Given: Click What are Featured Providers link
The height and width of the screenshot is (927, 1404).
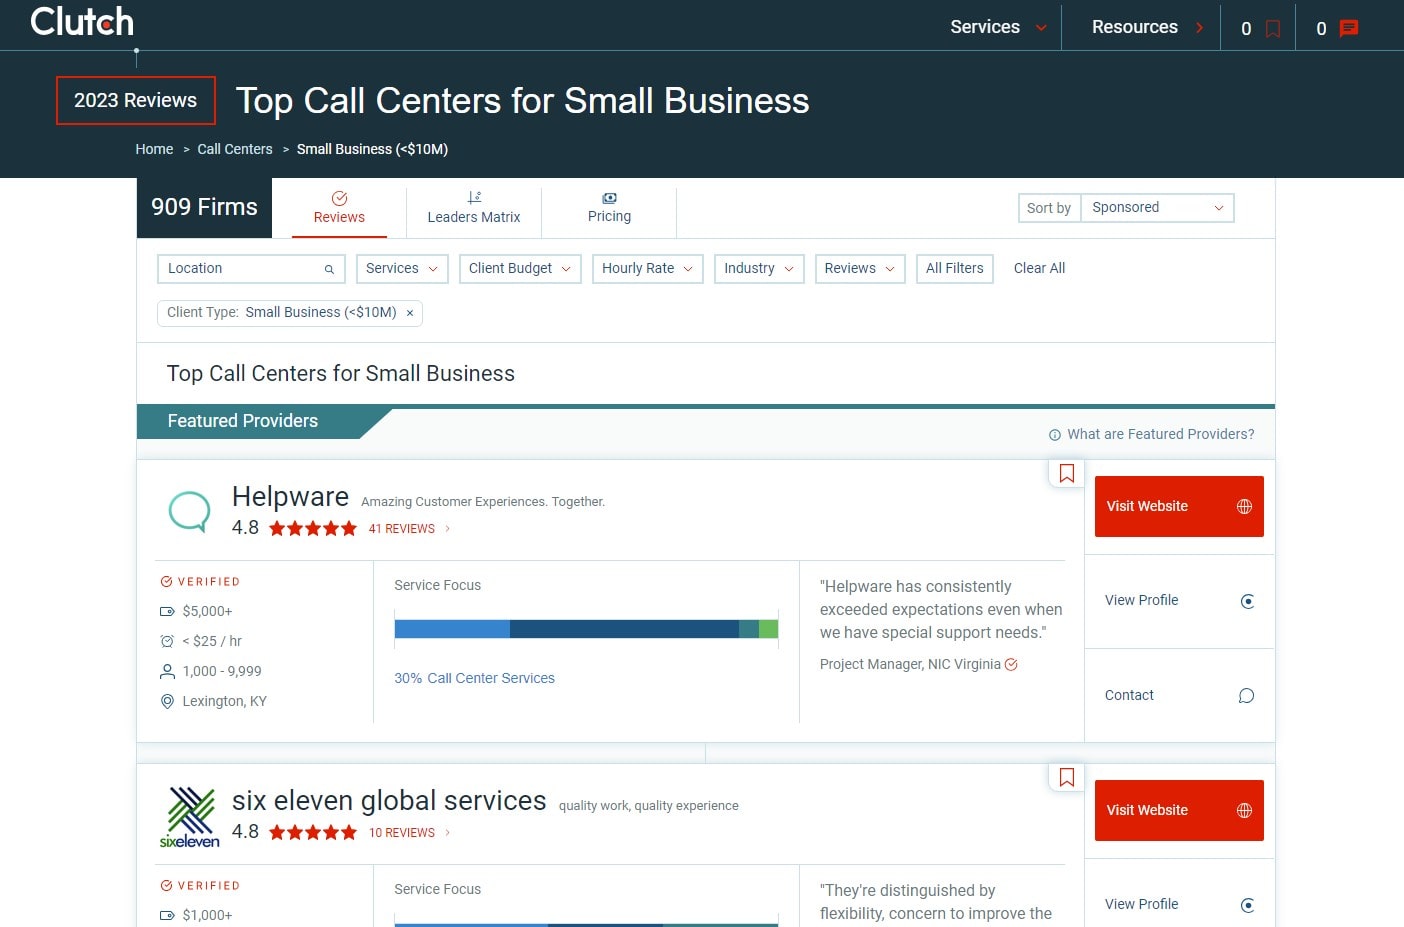Looking at the screenshot, I should point(1160,434).
